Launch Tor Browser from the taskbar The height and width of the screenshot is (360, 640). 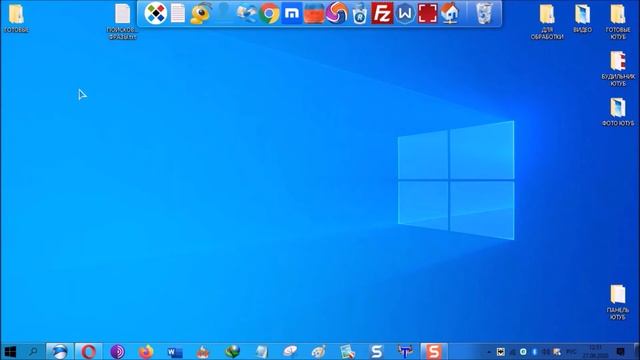[x=117, y=351]
